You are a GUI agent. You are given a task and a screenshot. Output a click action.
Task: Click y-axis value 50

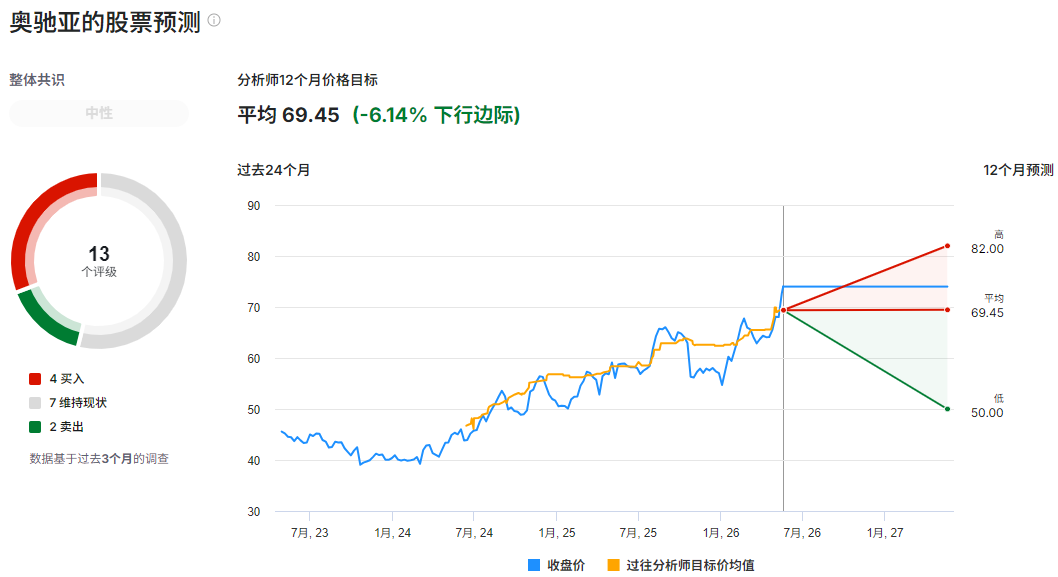click(254, 410)
